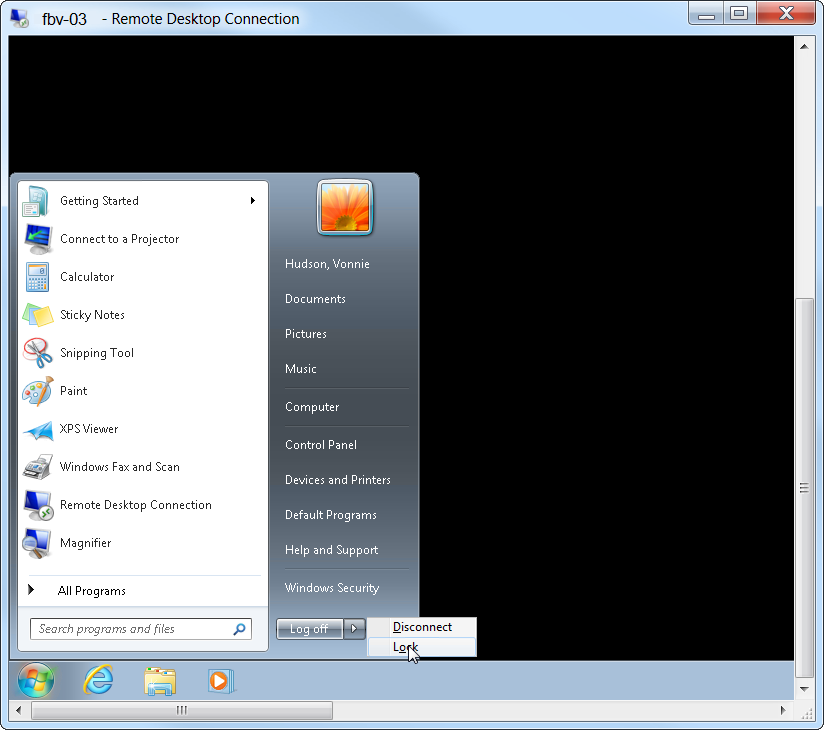
Task: Launch Windows Fax and Scan icon
Action: click(37, 467)
